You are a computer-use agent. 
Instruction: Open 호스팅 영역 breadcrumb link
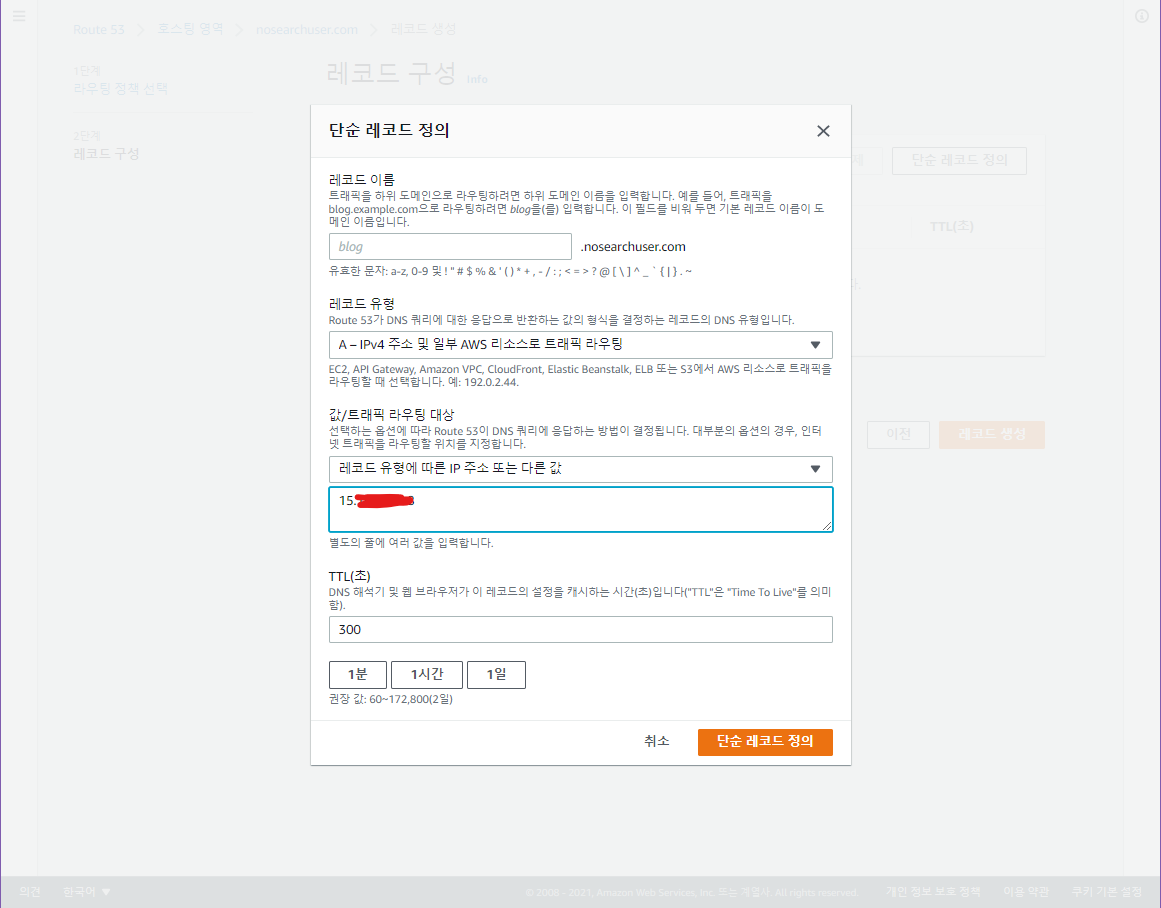[190, 29]
